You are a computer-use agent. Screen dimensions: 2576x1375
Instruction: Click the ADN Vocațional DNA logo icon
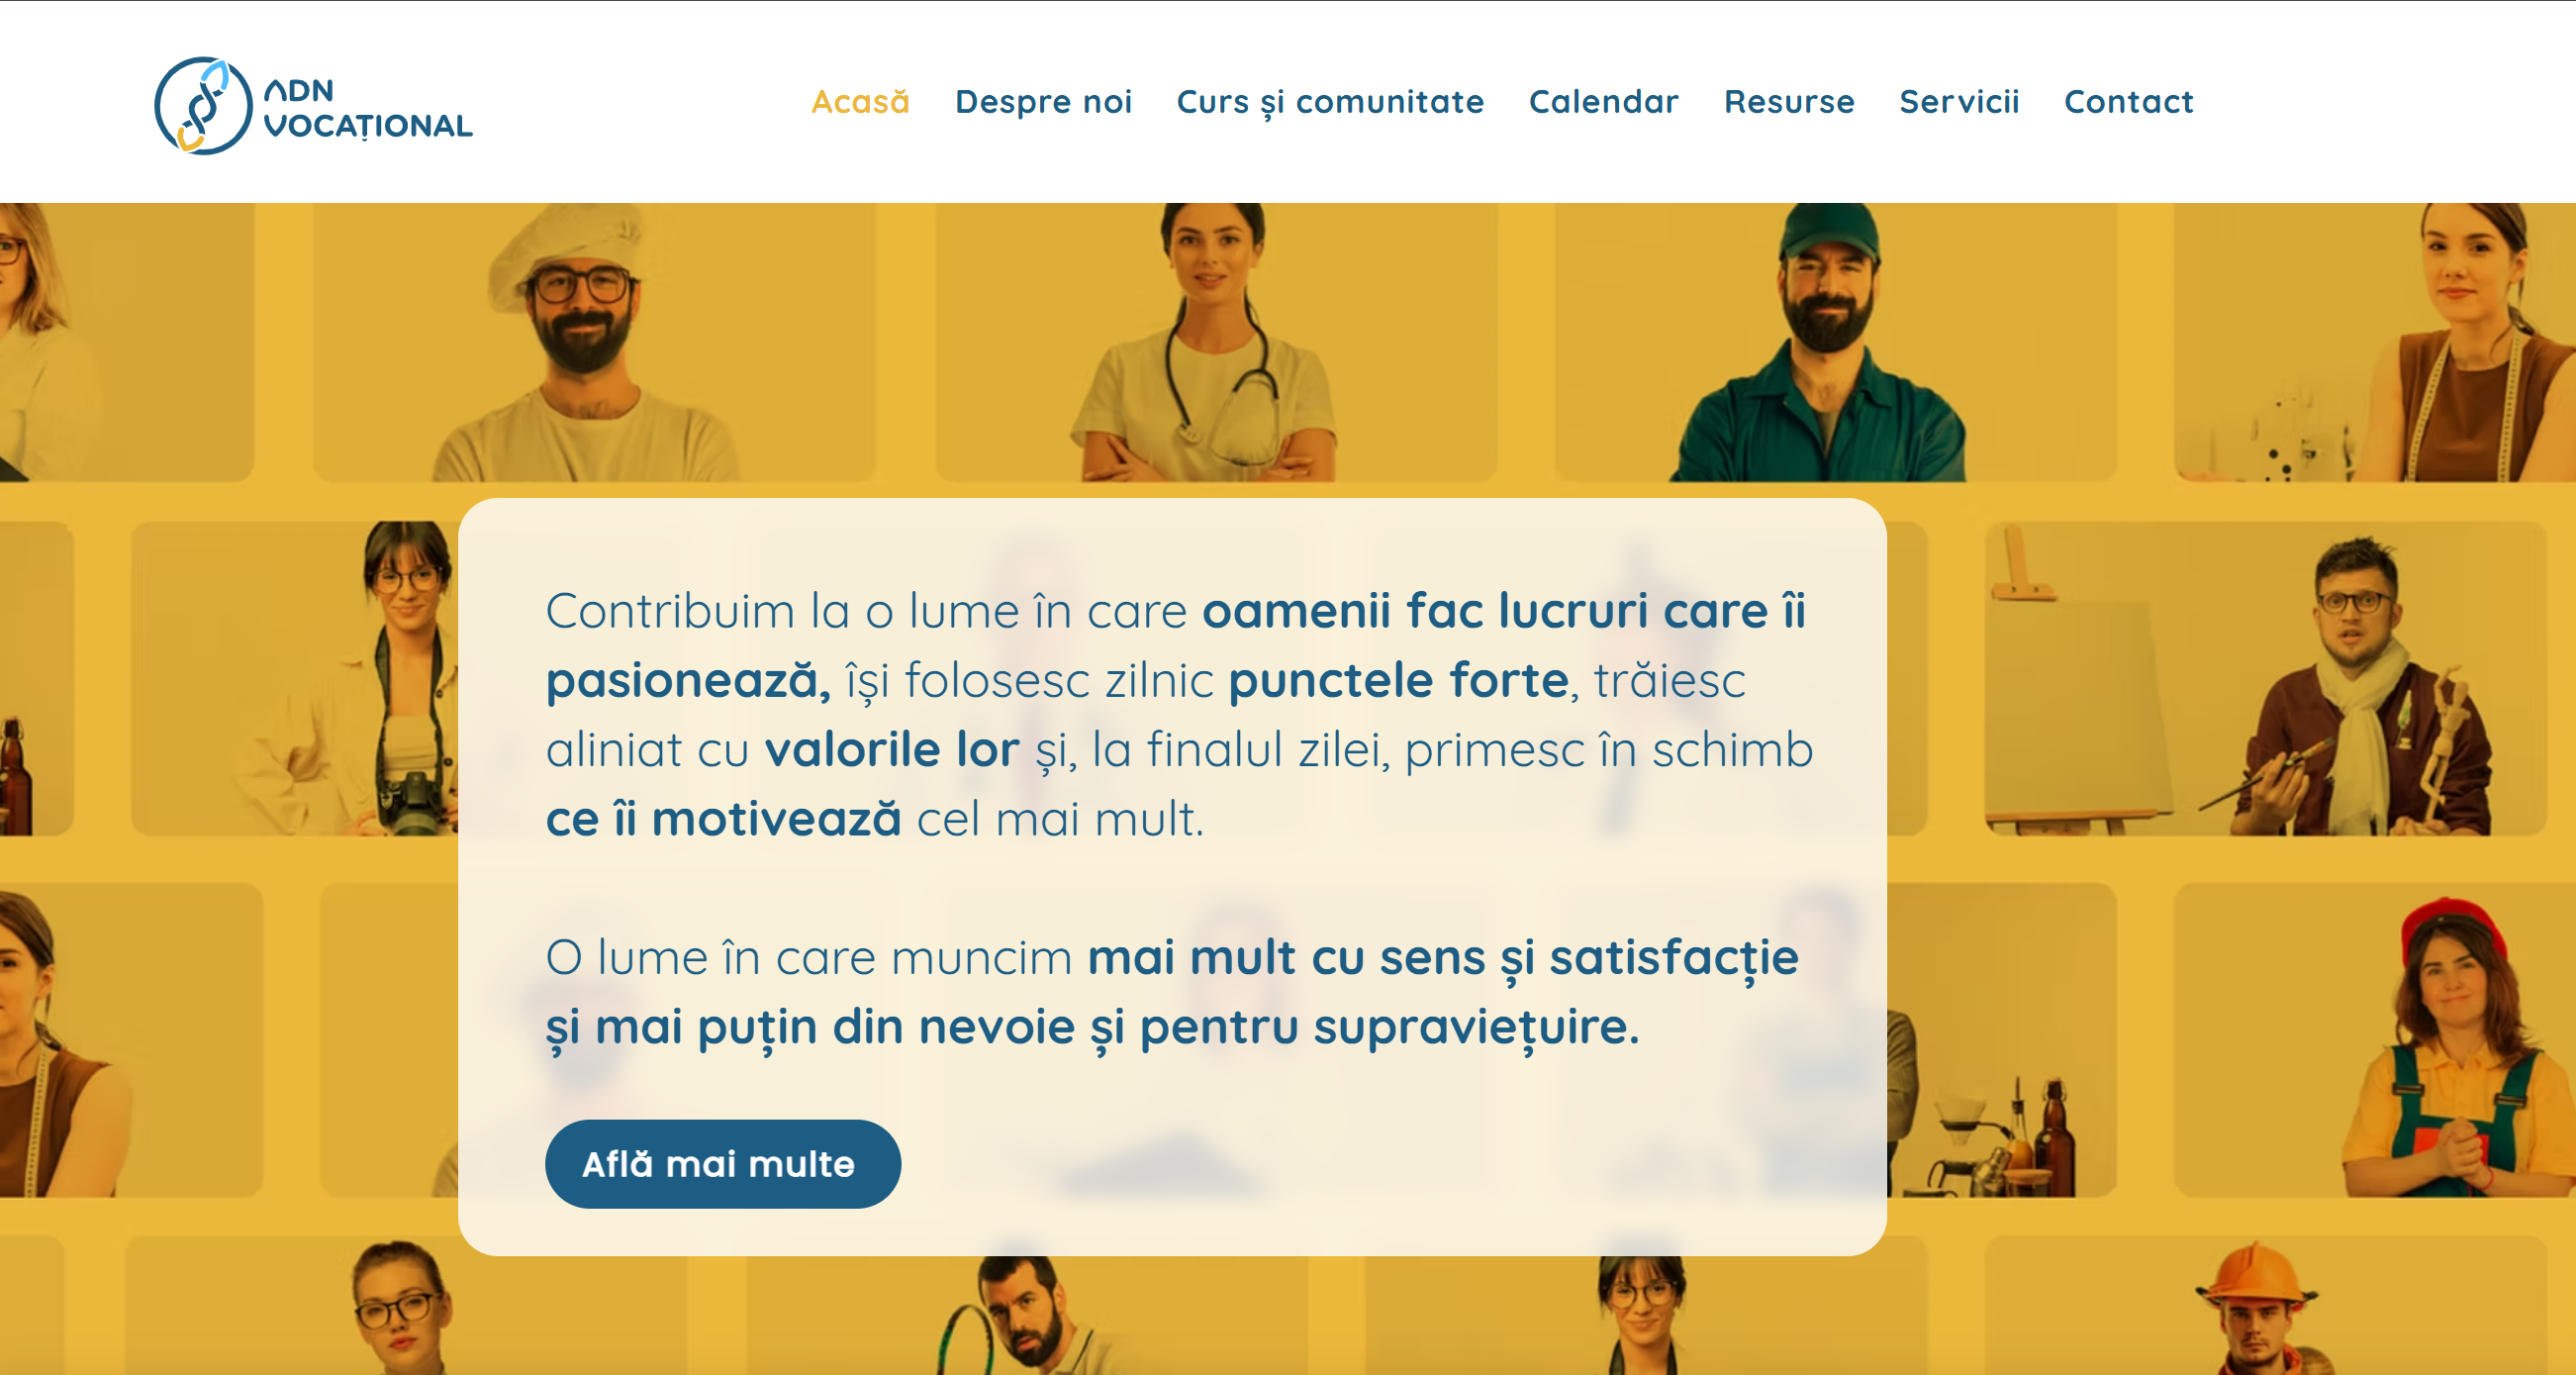click(x=203, y=105)
